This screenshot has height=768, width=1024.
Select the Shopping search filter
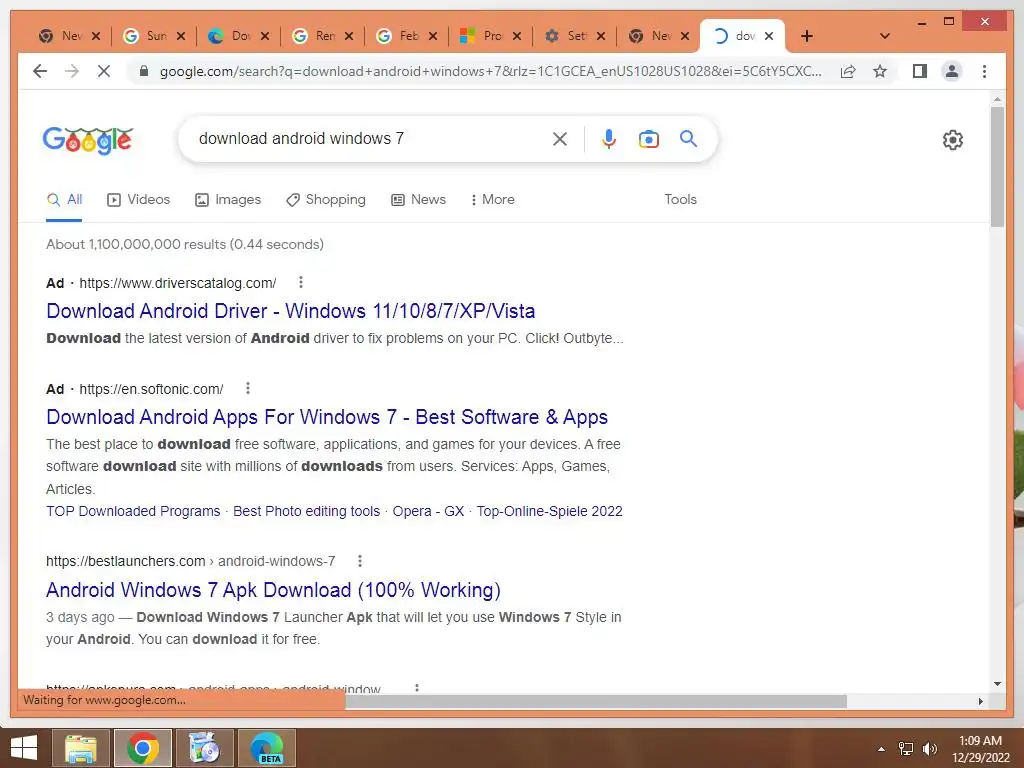point(326,200)
